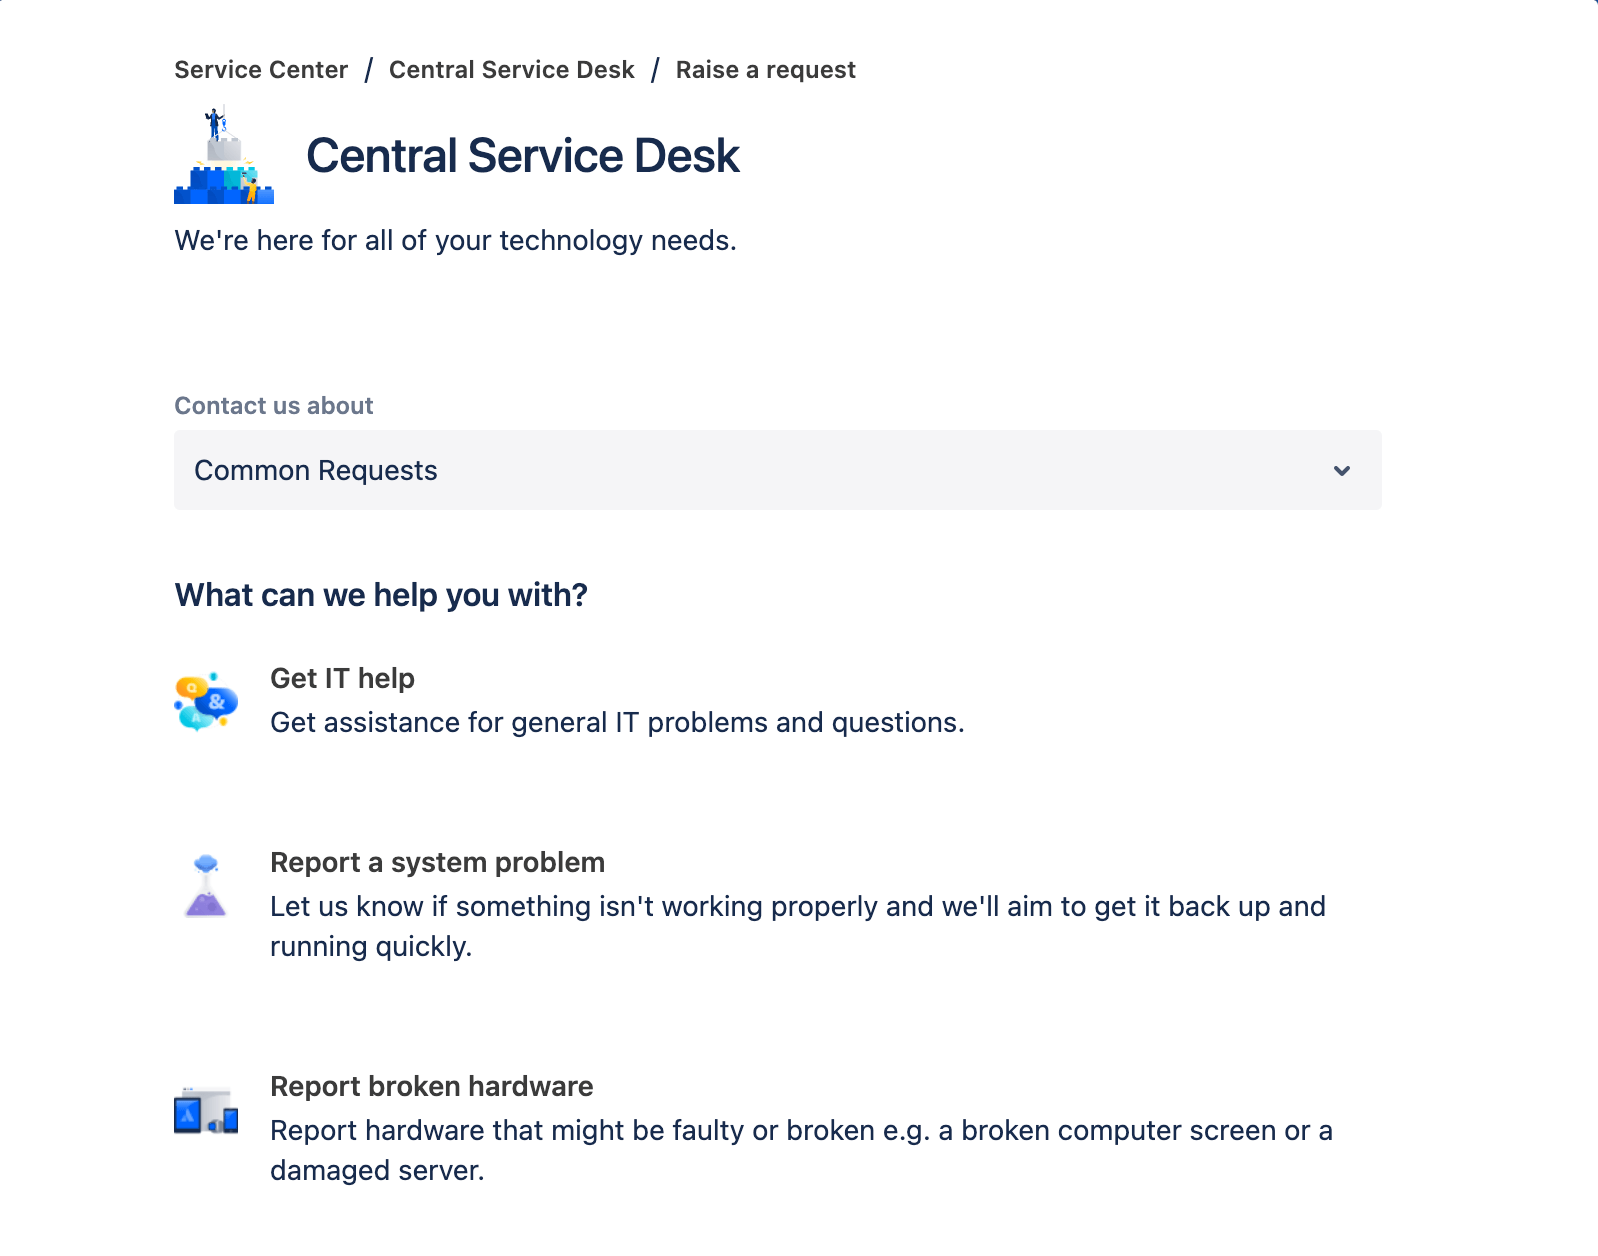Click the Contact us about label
The image size is (1598, 1256).
tap(274, 405)
